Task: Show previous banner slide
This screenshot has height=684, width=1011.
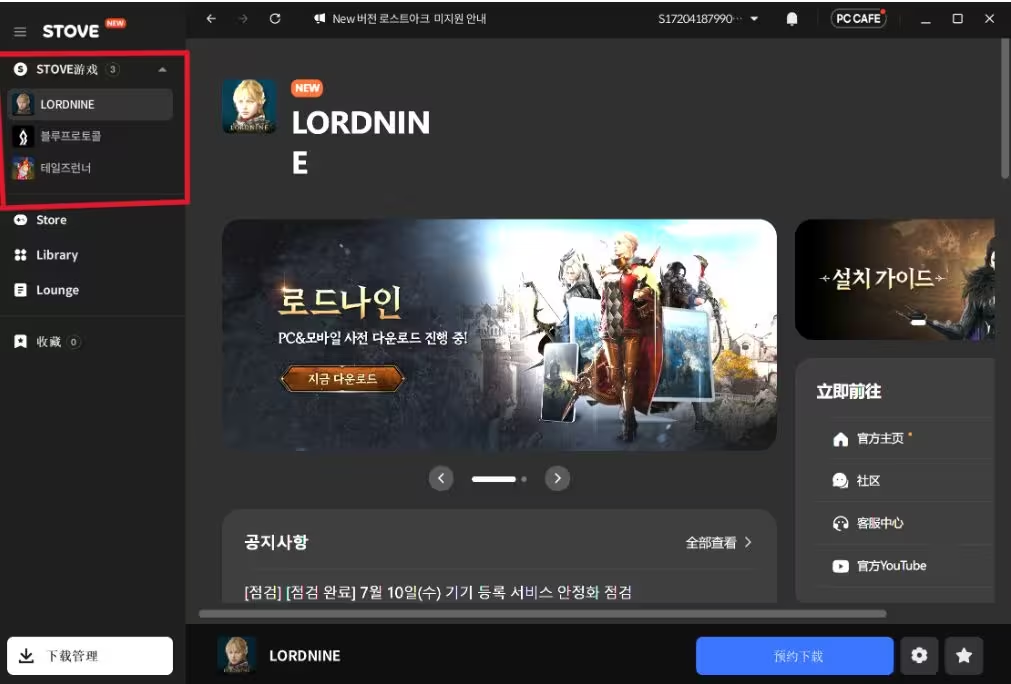Action: point(441,478)
